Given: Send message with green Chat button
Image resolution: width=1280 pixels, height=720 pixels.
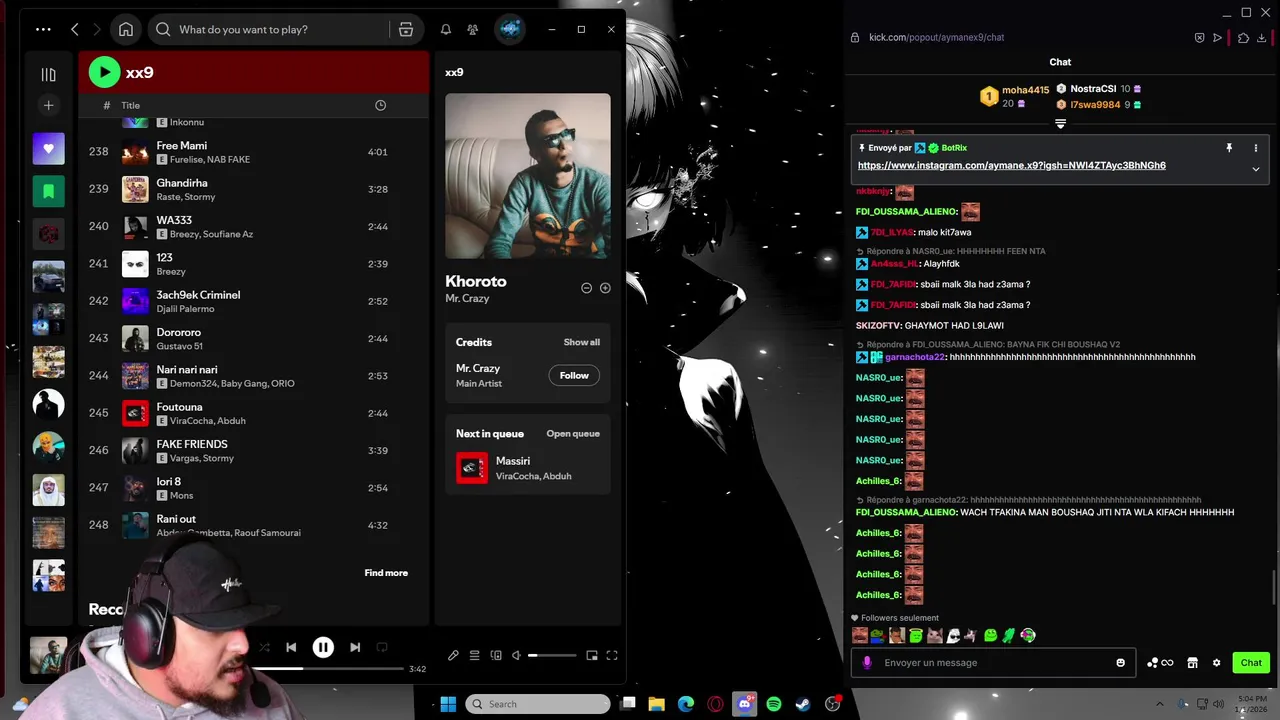Looking at the screenshot, I should [x=1251, y=662].
